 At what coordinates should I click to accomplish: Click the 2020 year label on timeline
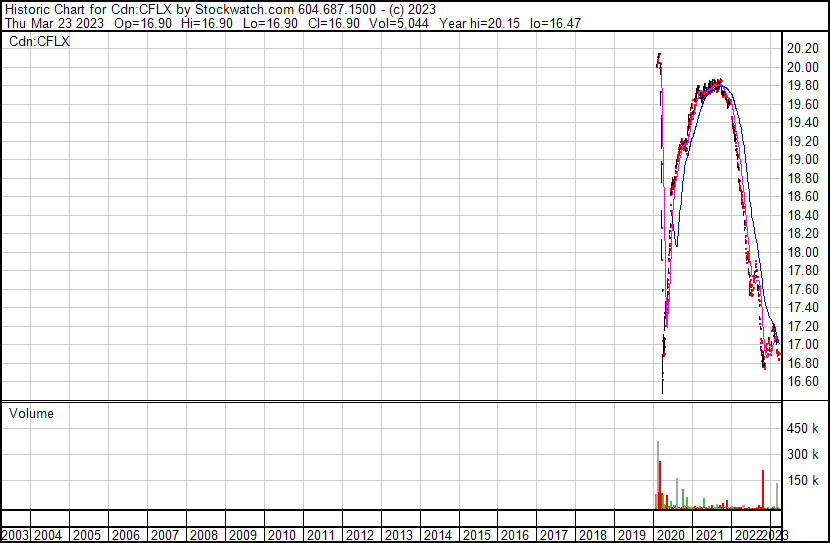(x=669, y=535)
